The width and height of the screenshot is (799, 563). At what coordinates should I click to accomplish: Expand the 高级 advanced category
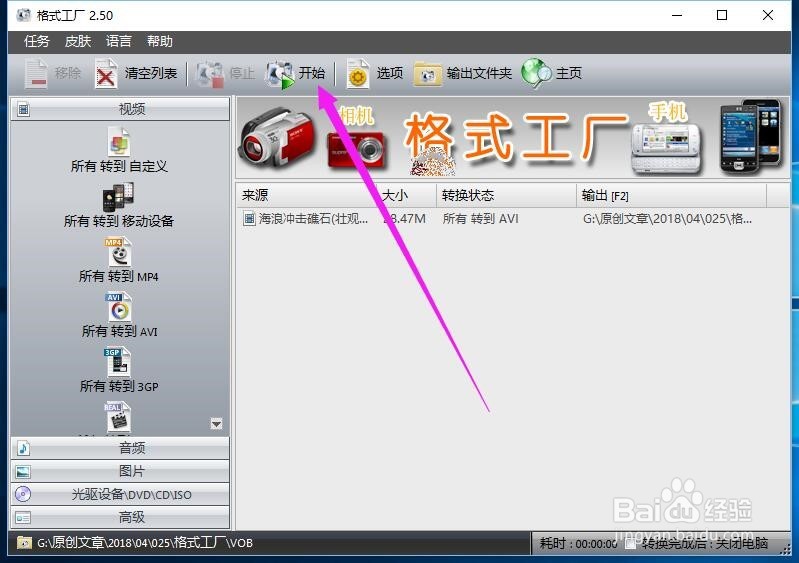[120, 518]
